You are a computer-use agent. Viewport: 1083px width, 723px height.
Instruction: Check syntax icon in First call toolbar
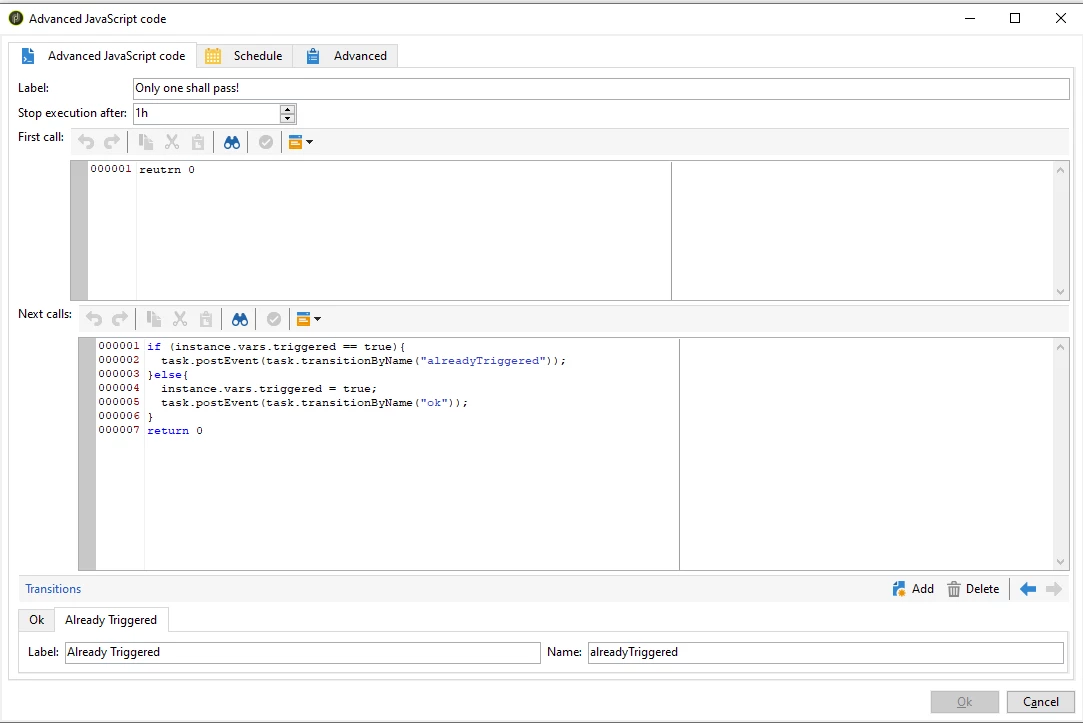point(266,142)
